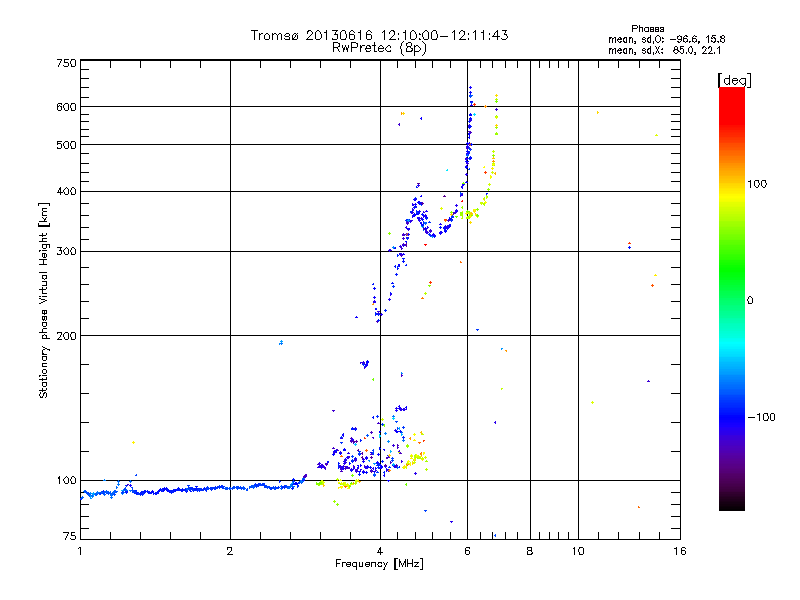Click the y-axis tick label '400'
The height and width of the screenshot is (600, 800).
[x=66, y=192]
